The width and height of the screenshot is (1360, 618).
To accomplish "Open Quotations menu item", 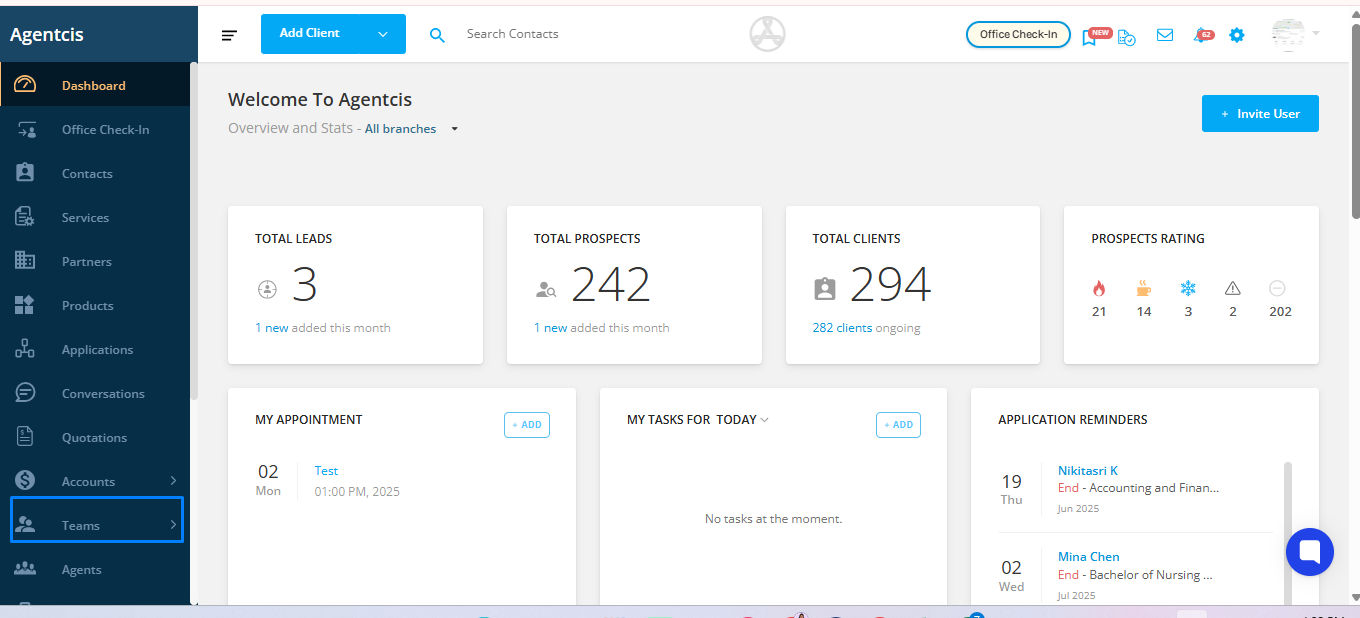I will 94,437.
